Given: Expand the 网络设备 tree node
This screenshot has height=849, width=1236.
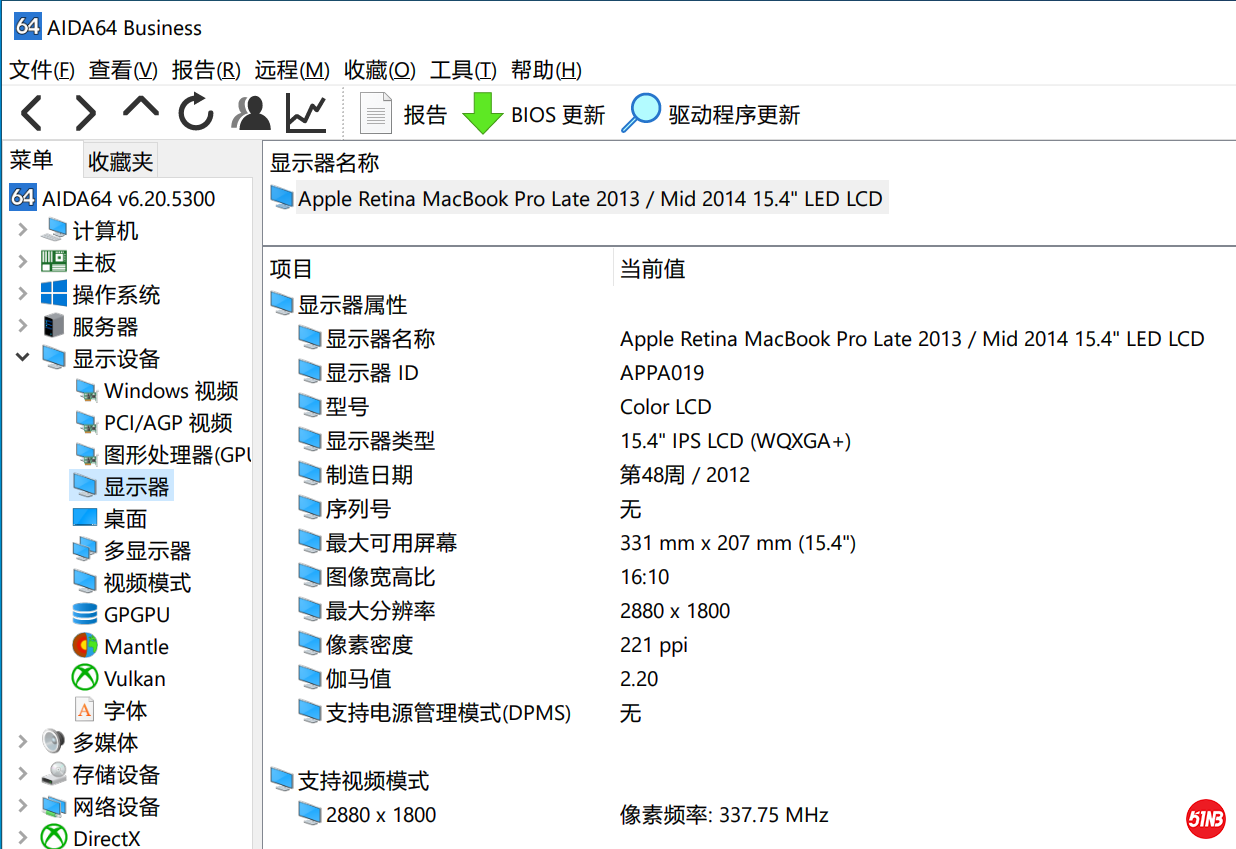Looking at the screenshot, I should tap(23, 807).
